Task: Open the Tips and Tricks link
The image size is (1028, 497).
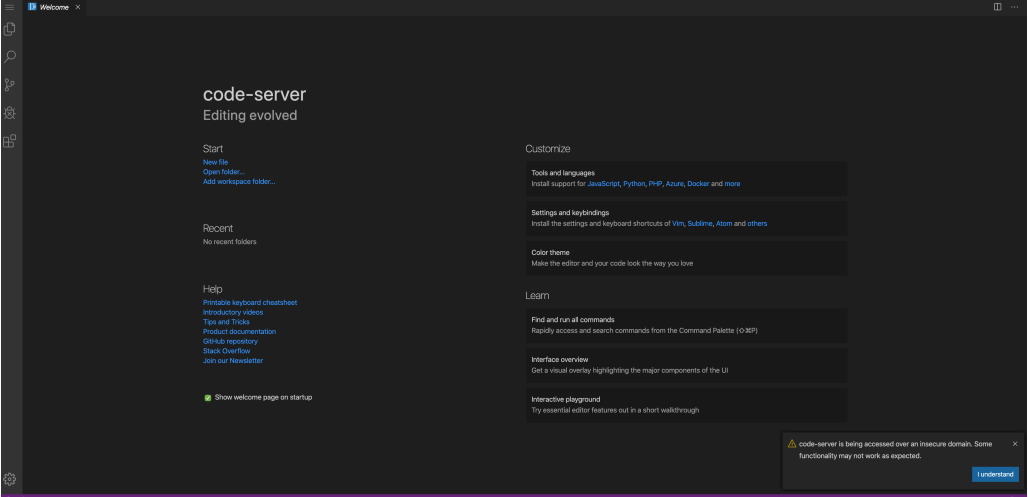Action: 226,322
